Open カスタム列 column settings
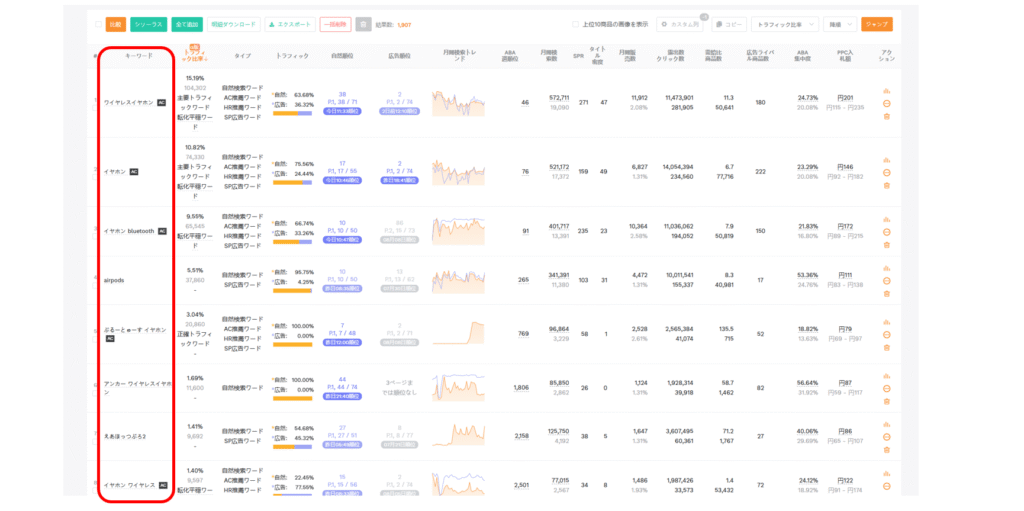Screen dimensions: 1024x511 [x=682, y=24]
